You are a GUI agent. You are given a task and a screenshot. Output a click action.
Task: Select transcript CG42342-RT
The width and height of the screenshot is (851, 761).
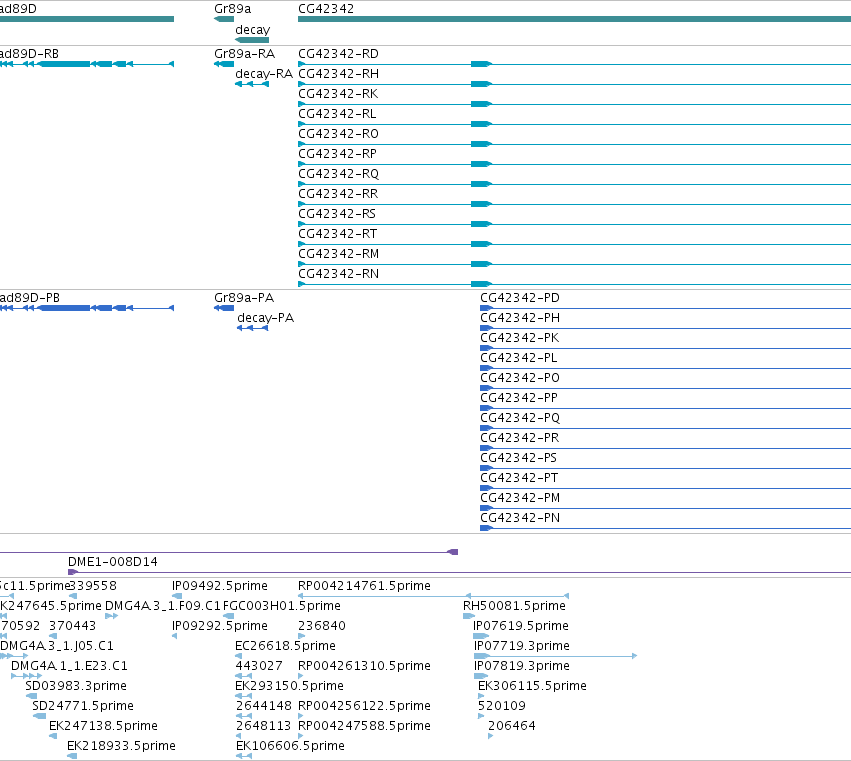click(x=338, y=234)
